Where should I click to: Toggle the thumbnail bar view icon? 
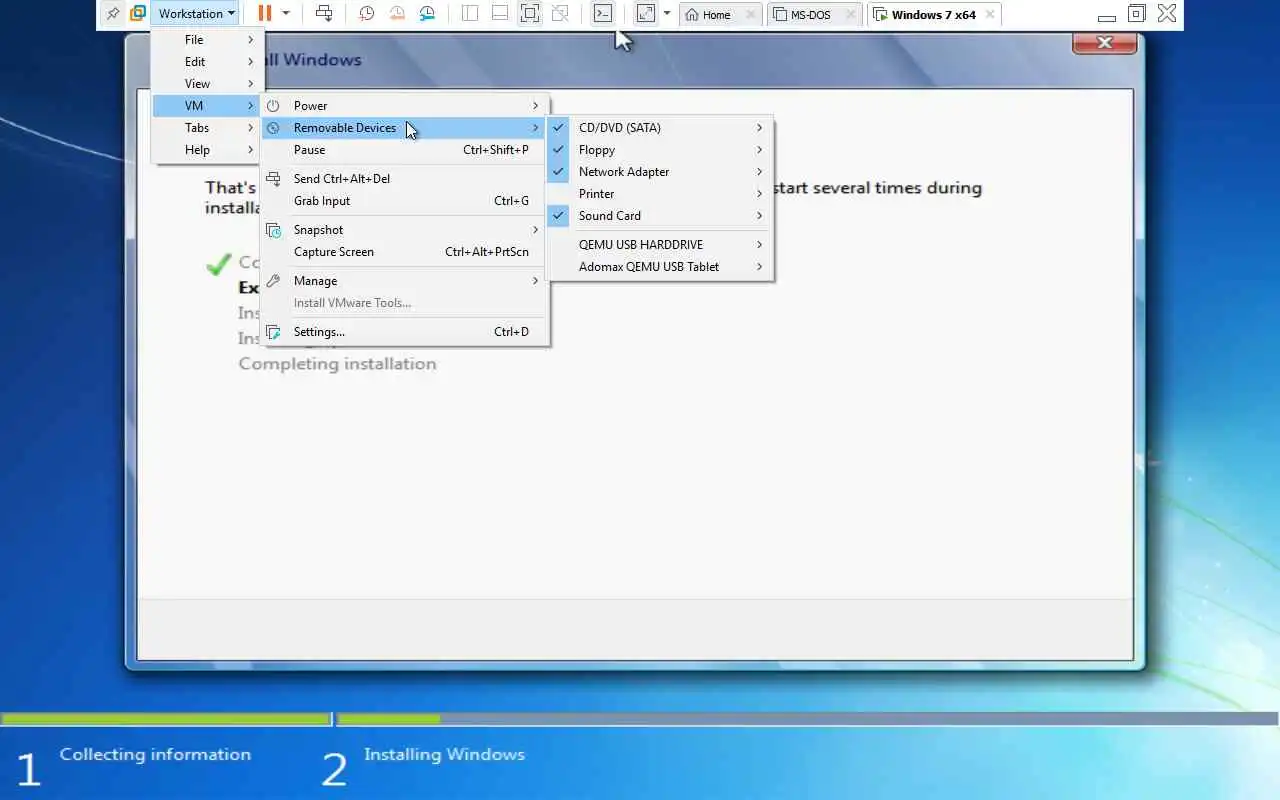pyautogui.click(x=500, y=14)
